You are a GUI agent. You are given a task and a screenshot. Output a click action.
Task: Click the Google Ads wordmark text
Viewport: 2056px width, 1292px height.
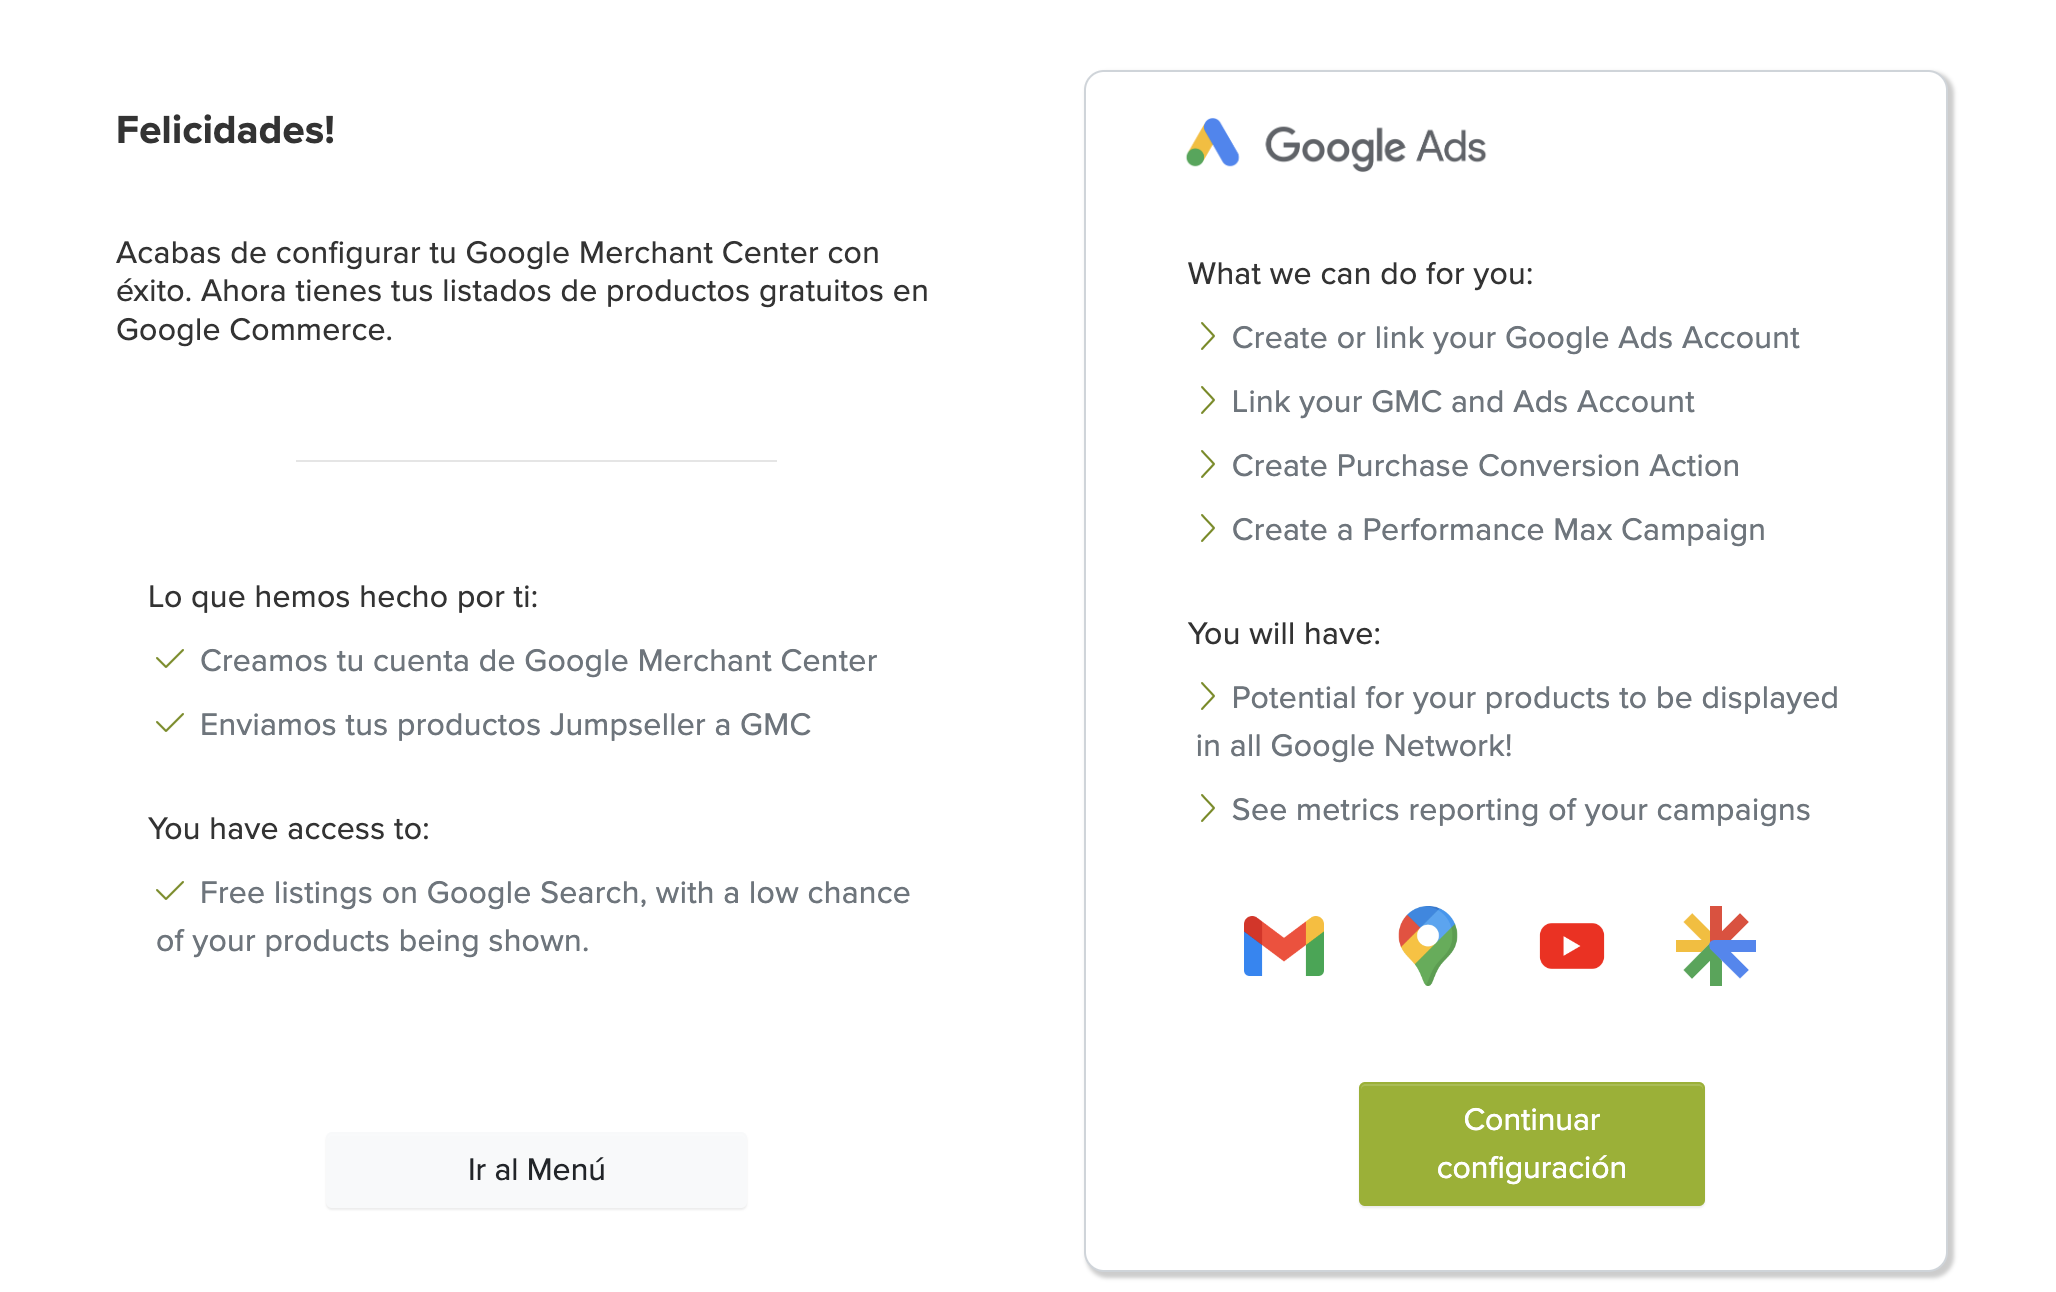[1375, 147]
